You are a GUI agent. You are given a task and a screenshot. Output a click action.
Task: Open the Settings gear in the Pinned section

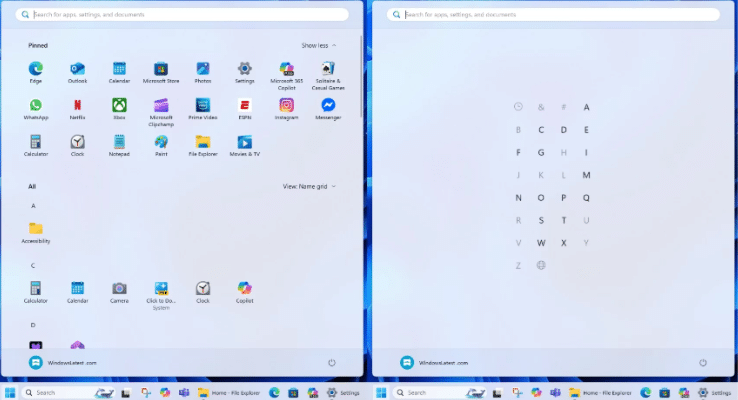(245, 72)
